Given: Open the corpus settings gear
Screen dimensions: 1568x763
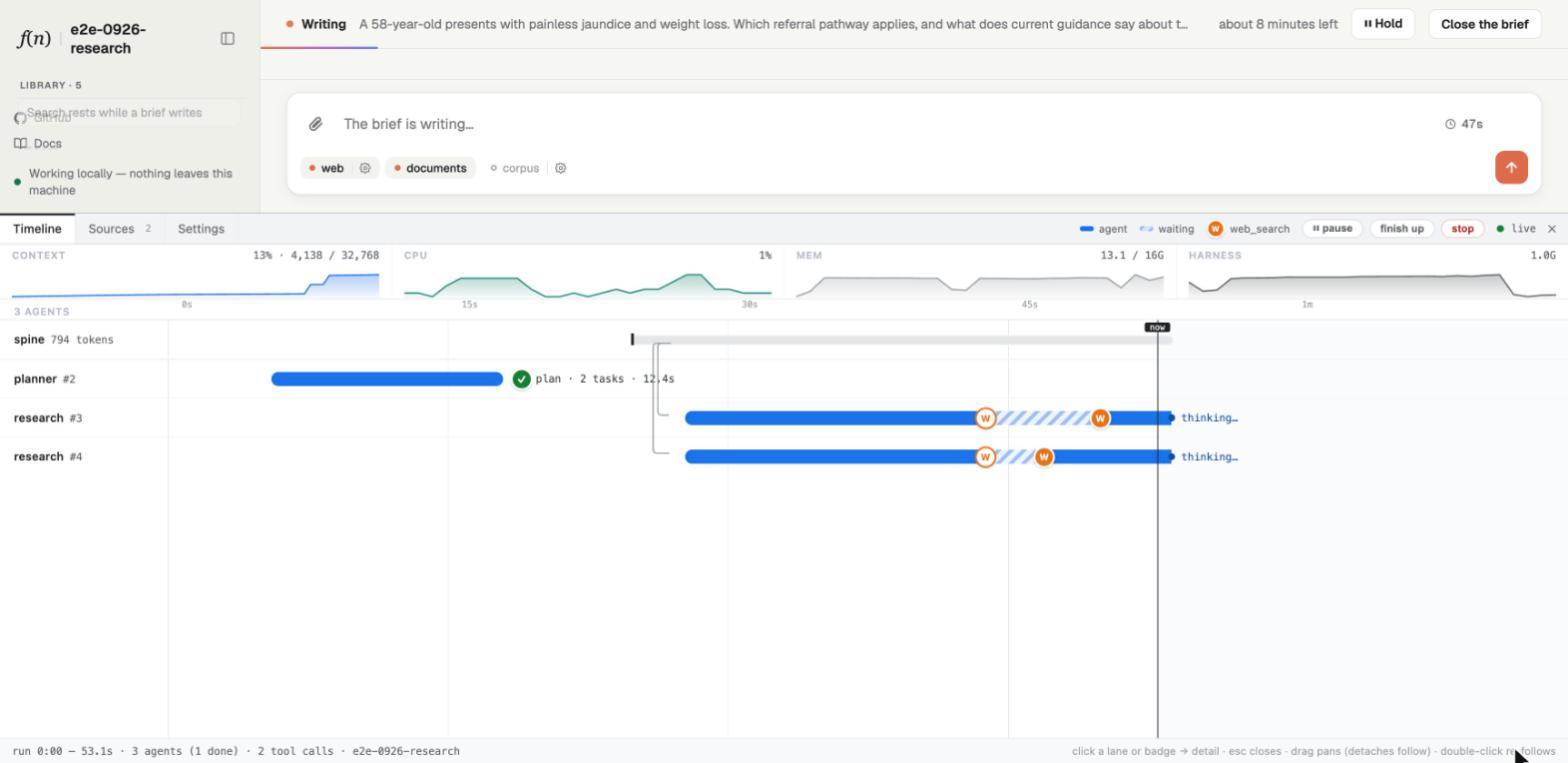Looking at the screenshot, I should pyautogui.click(x=560, y=168).
